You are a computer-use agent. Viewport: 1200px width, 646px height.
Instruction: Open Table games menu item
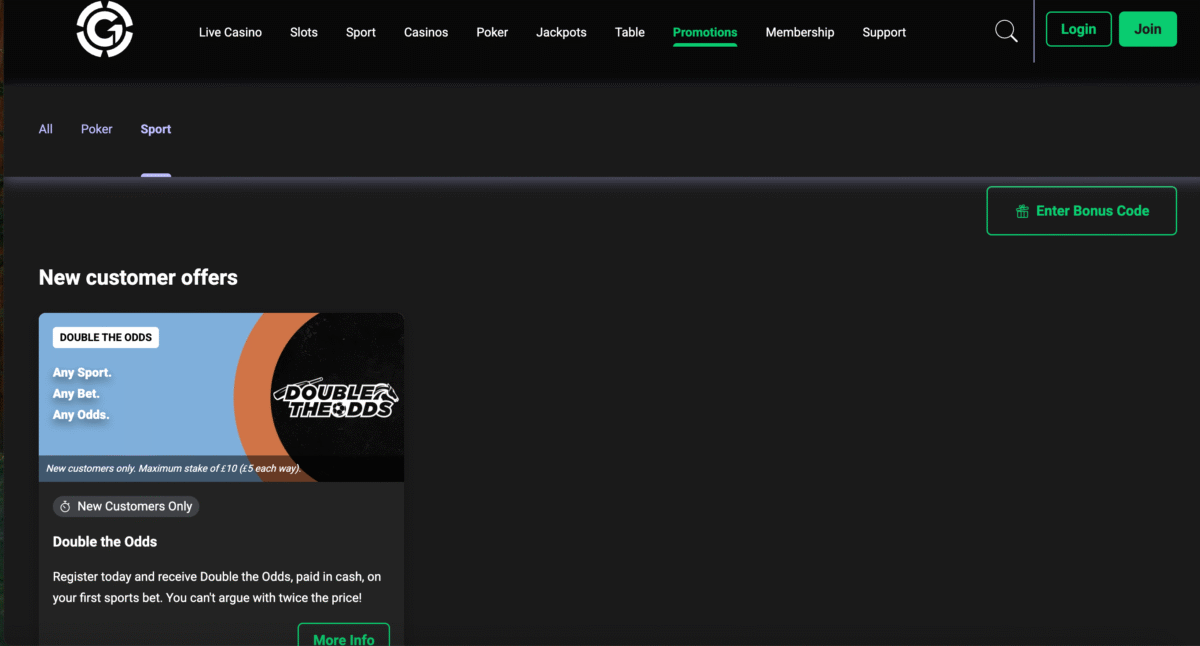click(x=630, y=32)
